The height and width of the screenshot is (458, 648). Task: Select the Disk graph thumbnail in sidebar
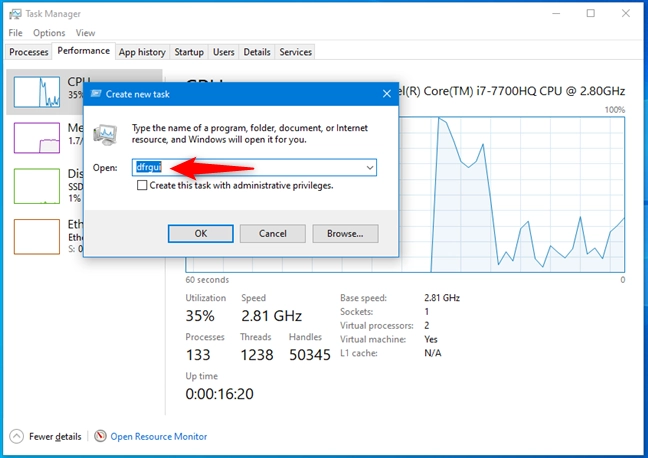click(37, 186)
